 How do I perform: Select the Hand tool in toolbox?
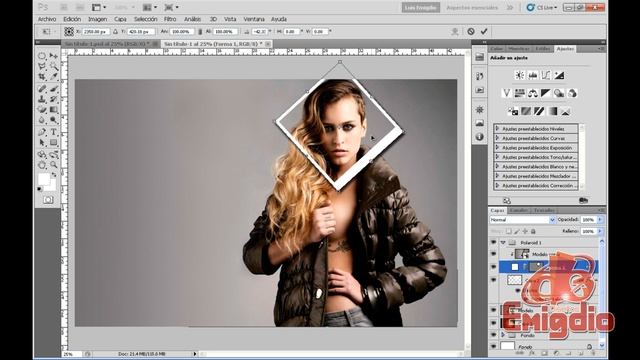point(42,165)
